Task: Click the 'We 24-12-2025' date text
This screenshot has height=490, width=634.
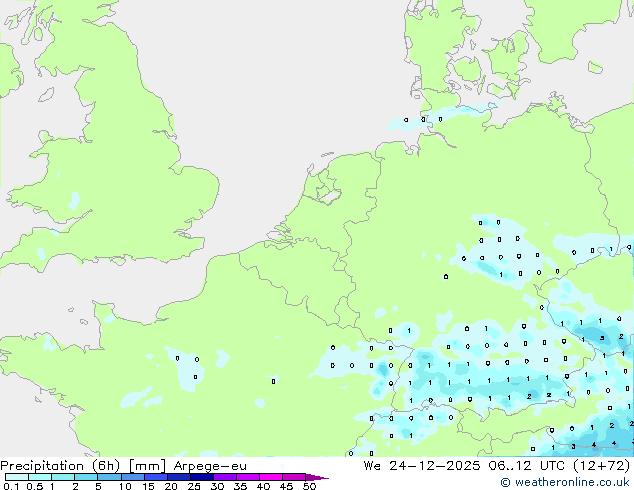Action: coord(422,466)
